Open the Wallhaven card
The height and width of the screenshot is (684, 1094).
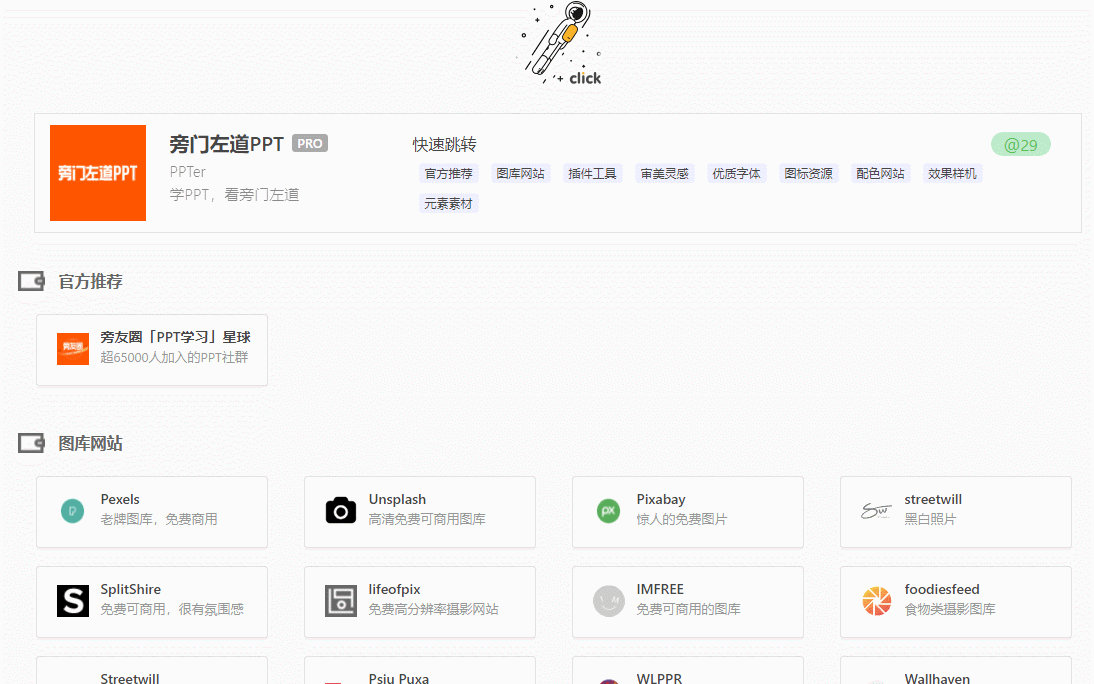(x=956, y=671)
